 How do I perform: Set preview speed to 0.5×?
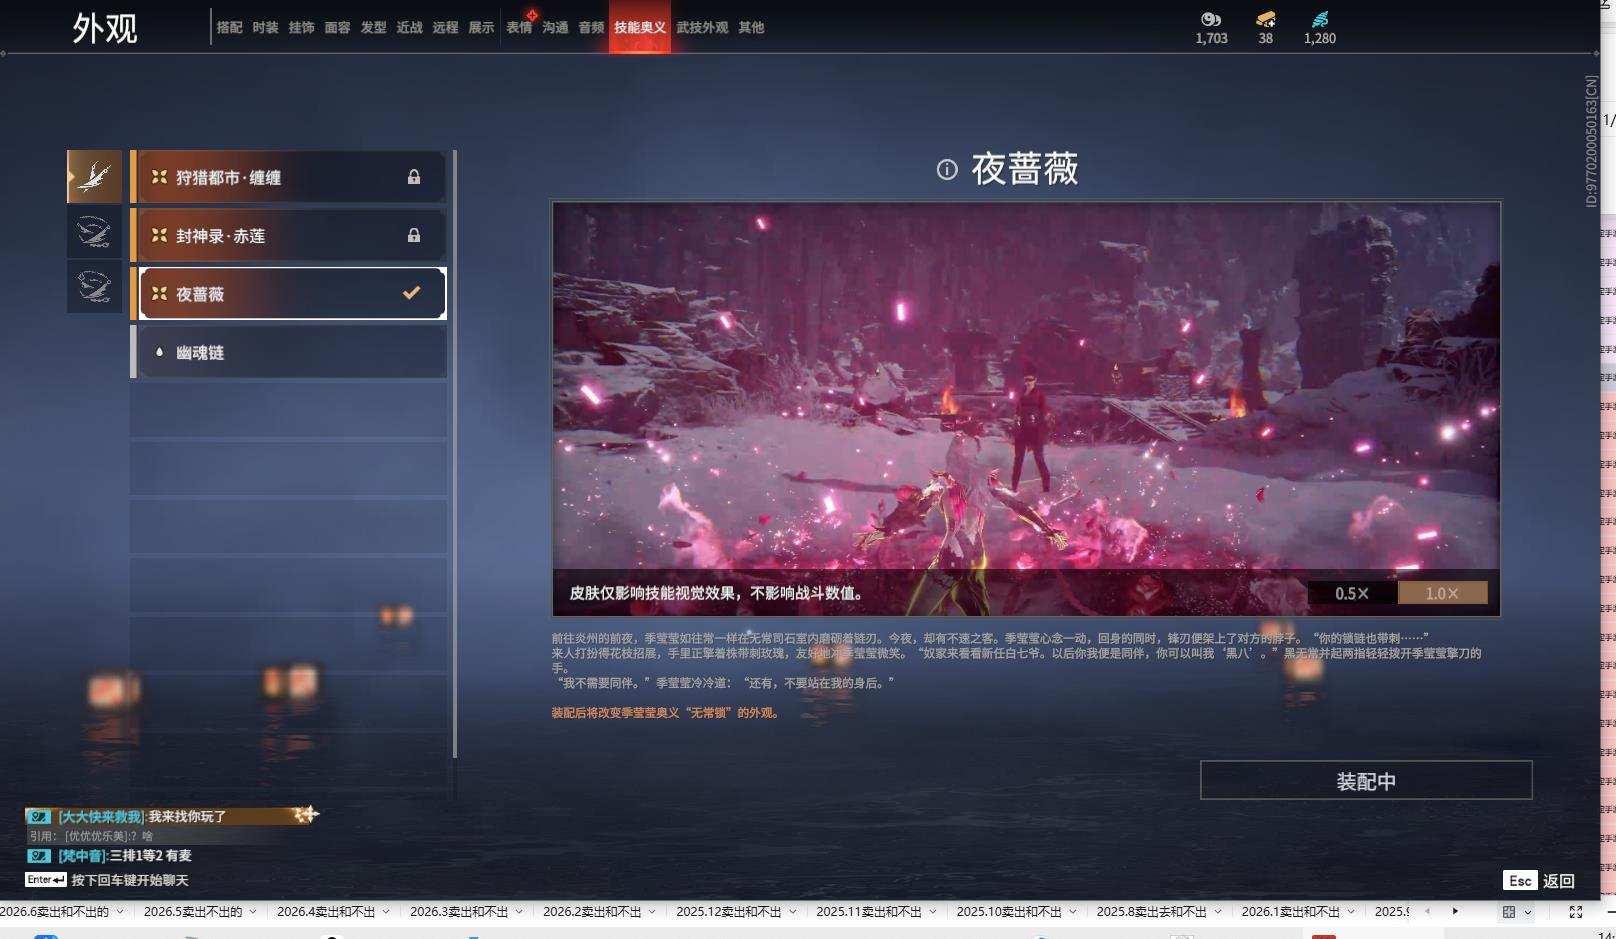pyautogui.click(x=1352, y=593)
